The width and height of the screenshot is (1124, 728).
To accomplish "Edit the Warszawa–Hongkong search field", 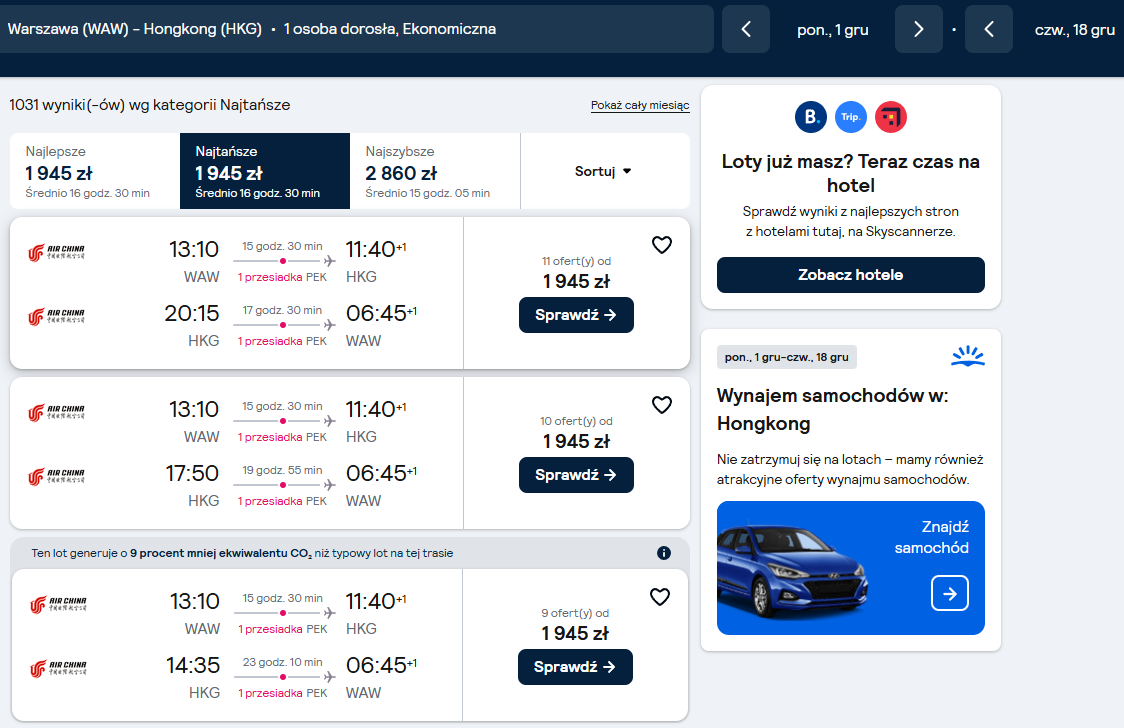I will click(x=357, y=29).
